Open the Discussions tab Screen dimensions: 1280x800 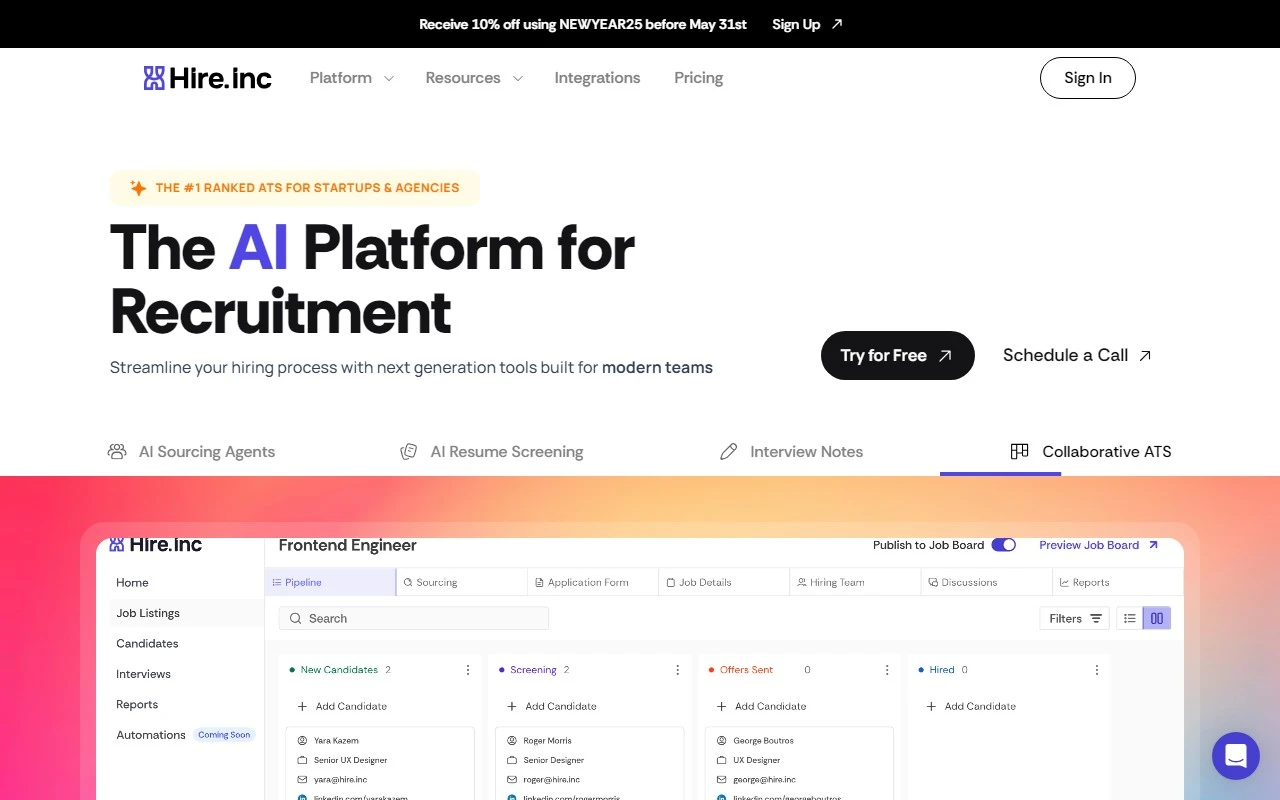click(x=986, y=582)
